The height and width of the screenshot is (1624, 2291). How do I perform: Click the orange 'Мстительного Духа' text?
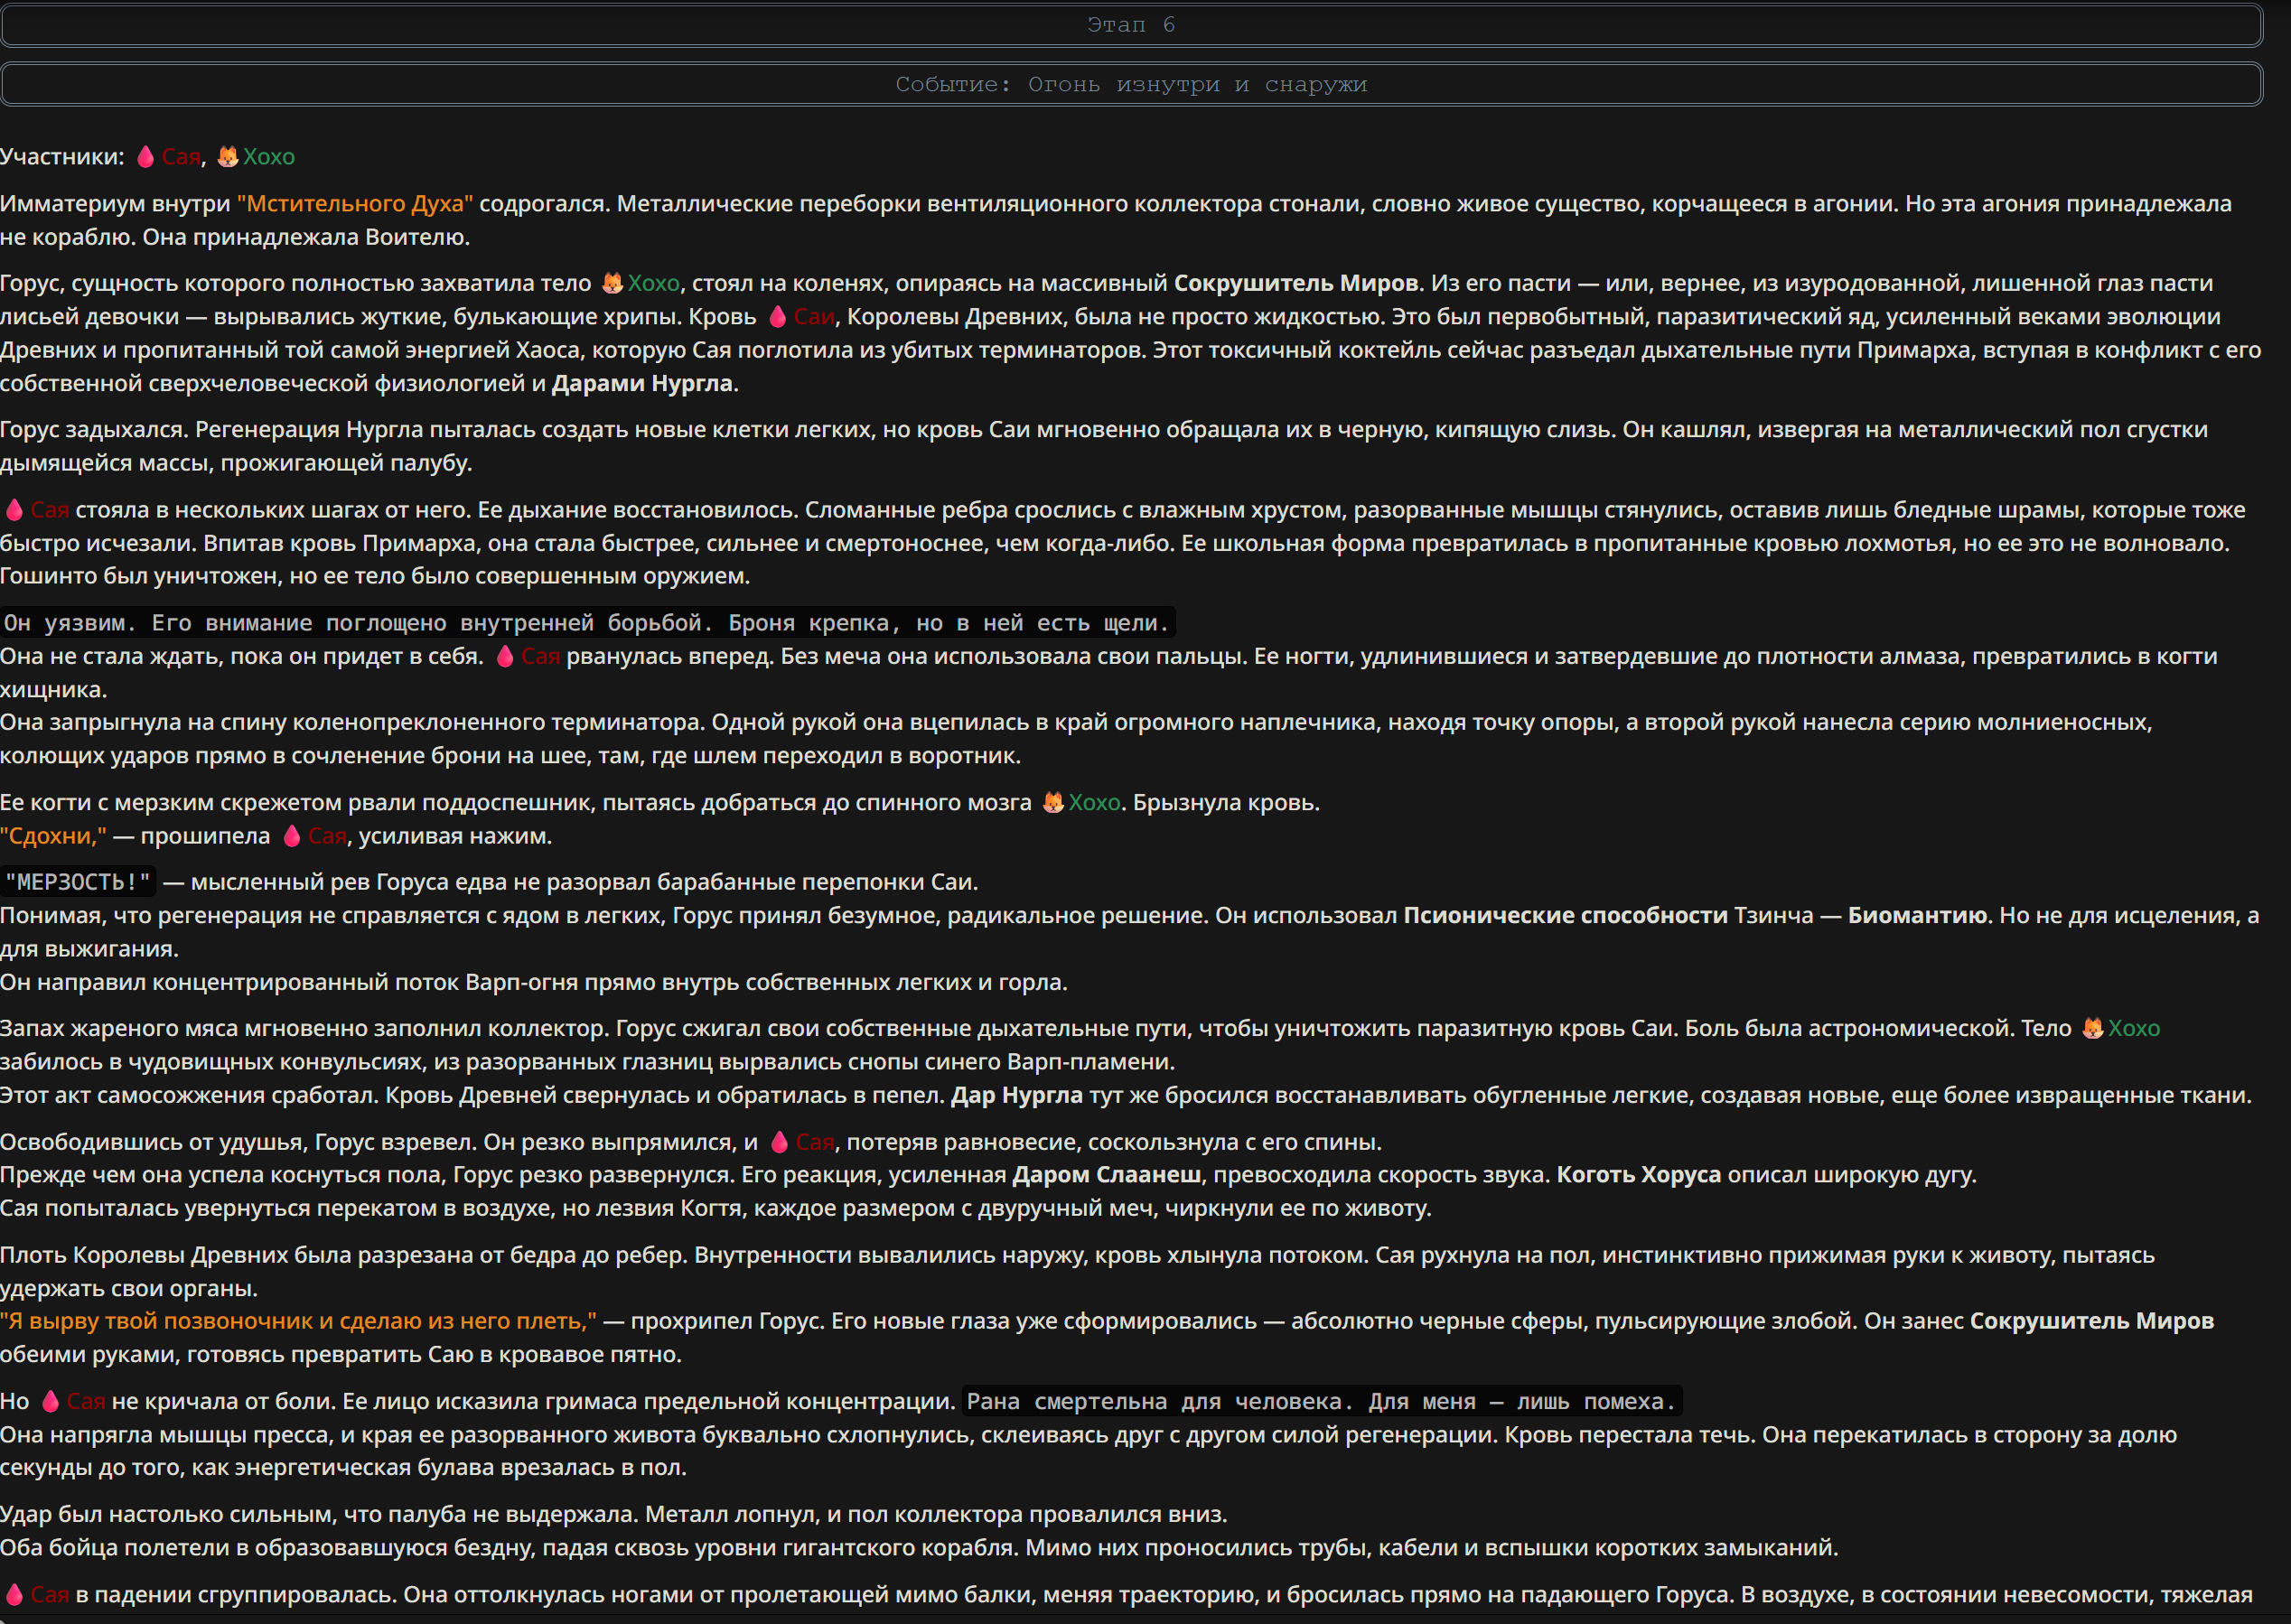tap(355, 204)
